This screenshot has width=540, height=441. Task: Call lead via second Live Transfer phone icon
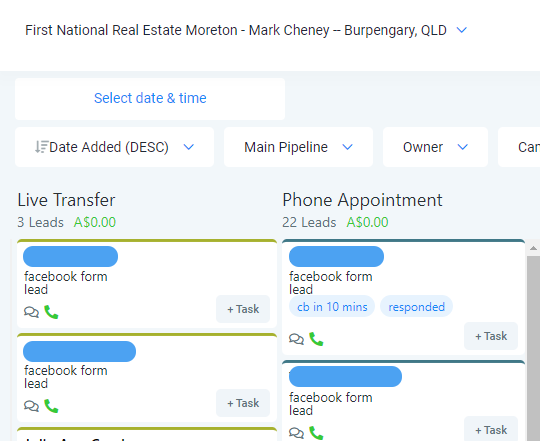[51, 406]
